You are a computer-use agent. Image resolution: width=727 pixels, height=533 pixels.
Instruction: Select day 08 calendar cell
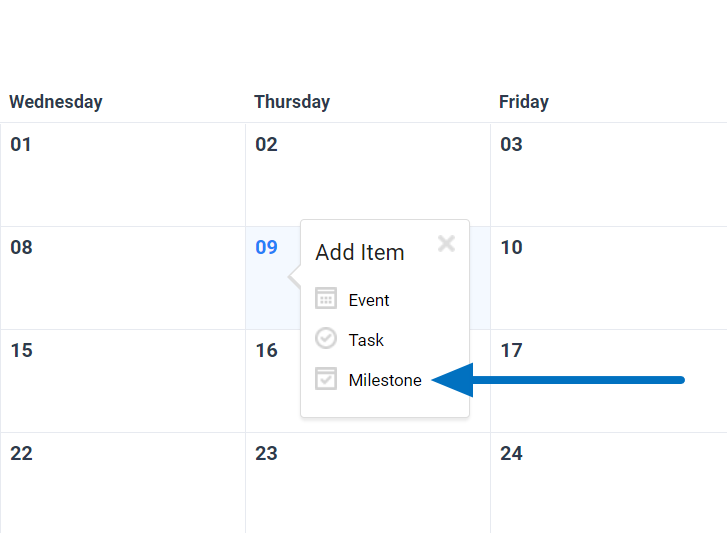point(122,278)
